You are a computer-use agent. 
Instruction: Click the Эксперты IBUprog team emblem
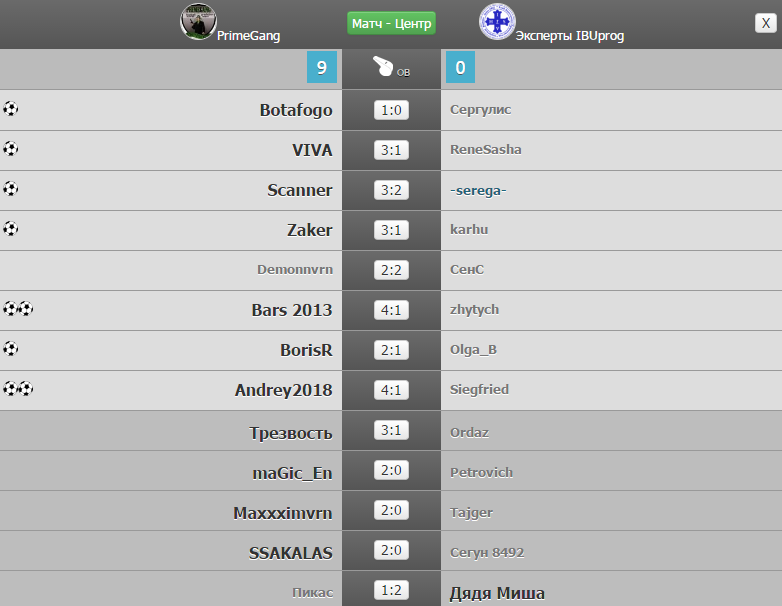[x=497, y=21]
